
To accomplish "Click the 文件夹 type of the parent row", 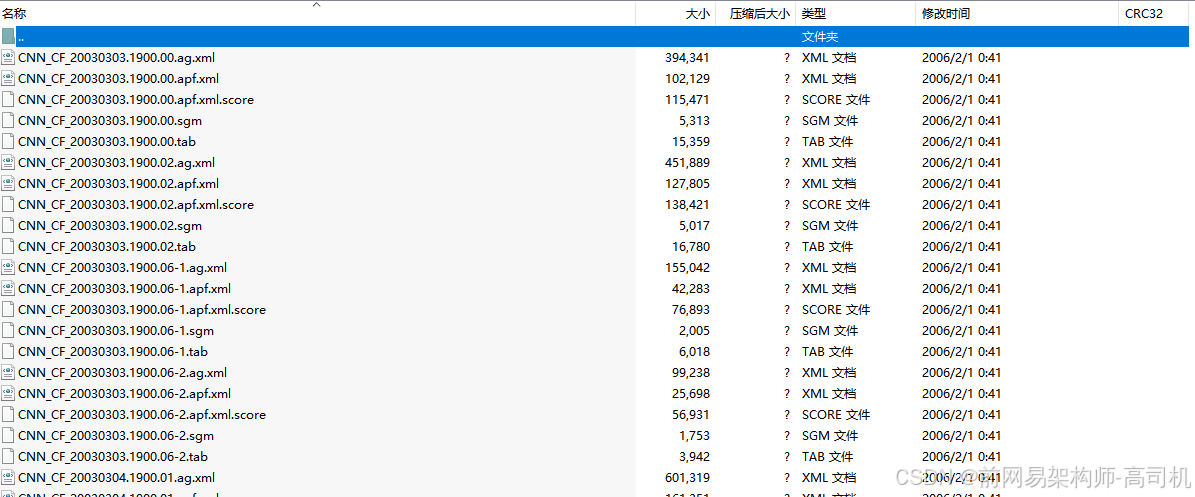I will pos(821,37).
